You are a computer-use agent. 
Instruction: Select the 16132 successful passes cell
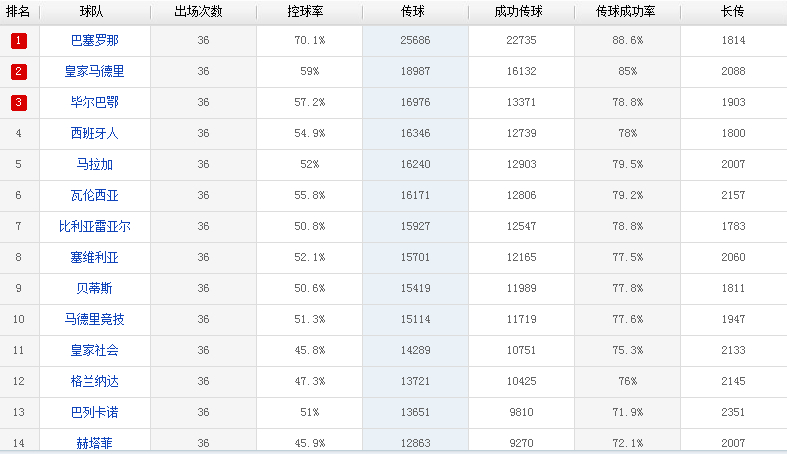click(x=521, y=72)
